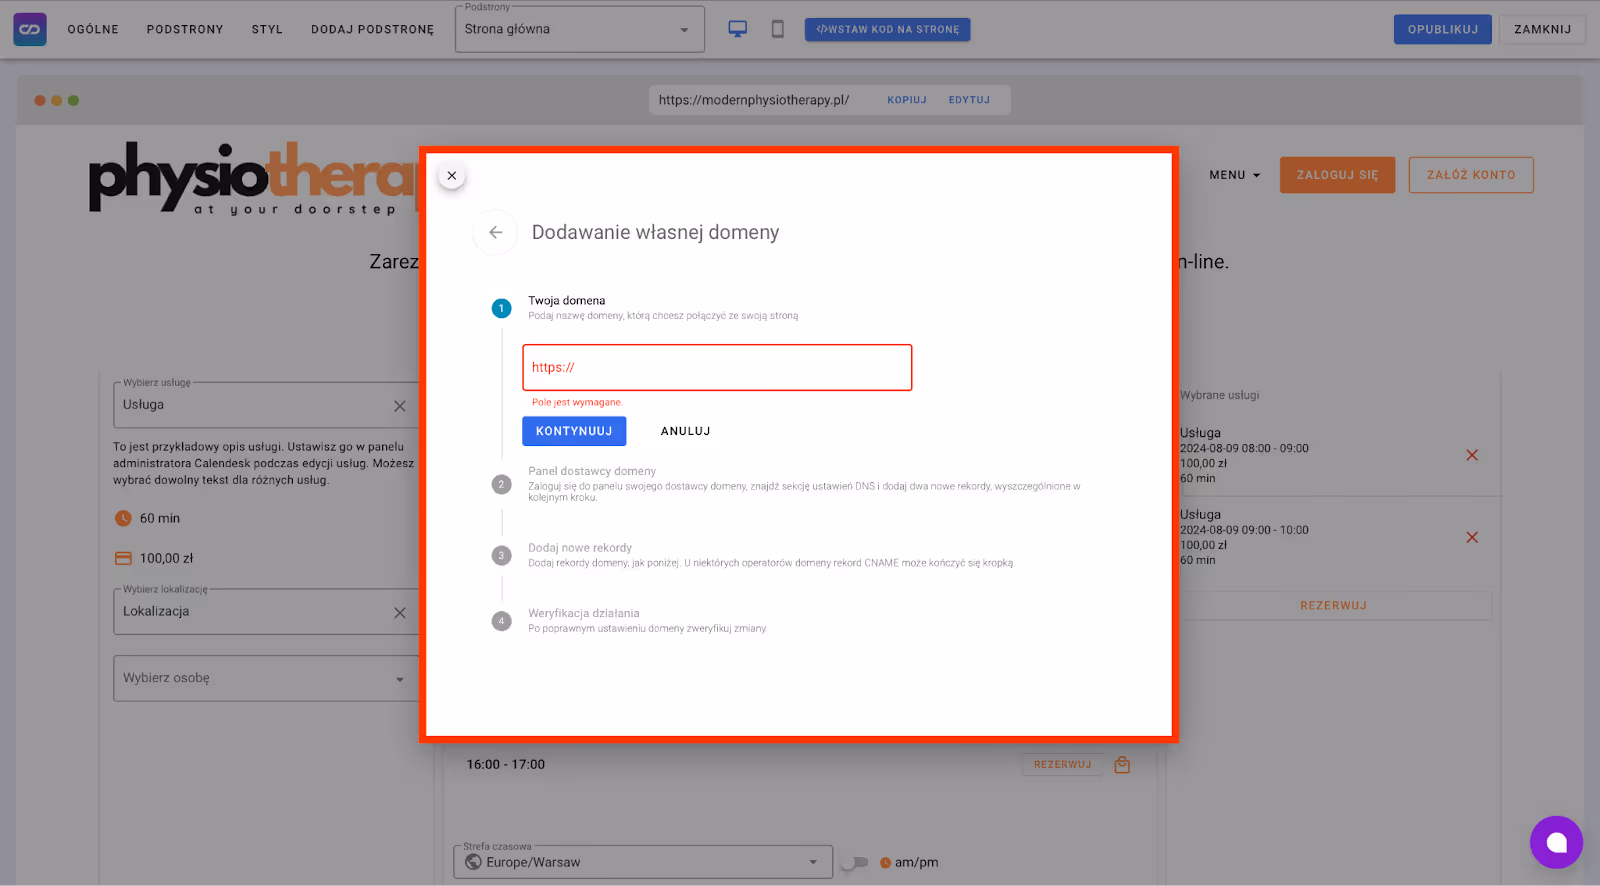Open the OGÓLNE menu
This screenshot has height=886, width=1600.
pos(93,30)
